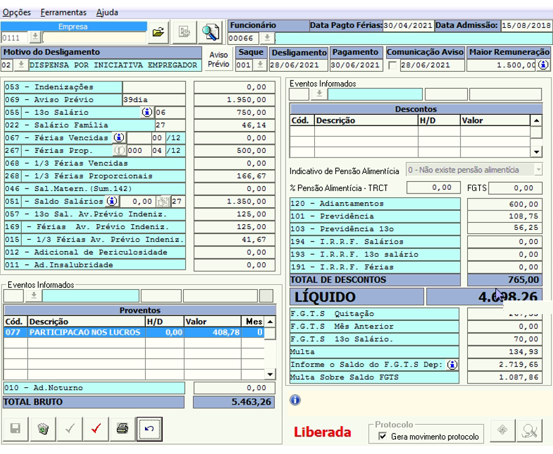Click the magnifier search document icon

pyautogui.click(x=211, y=33)
